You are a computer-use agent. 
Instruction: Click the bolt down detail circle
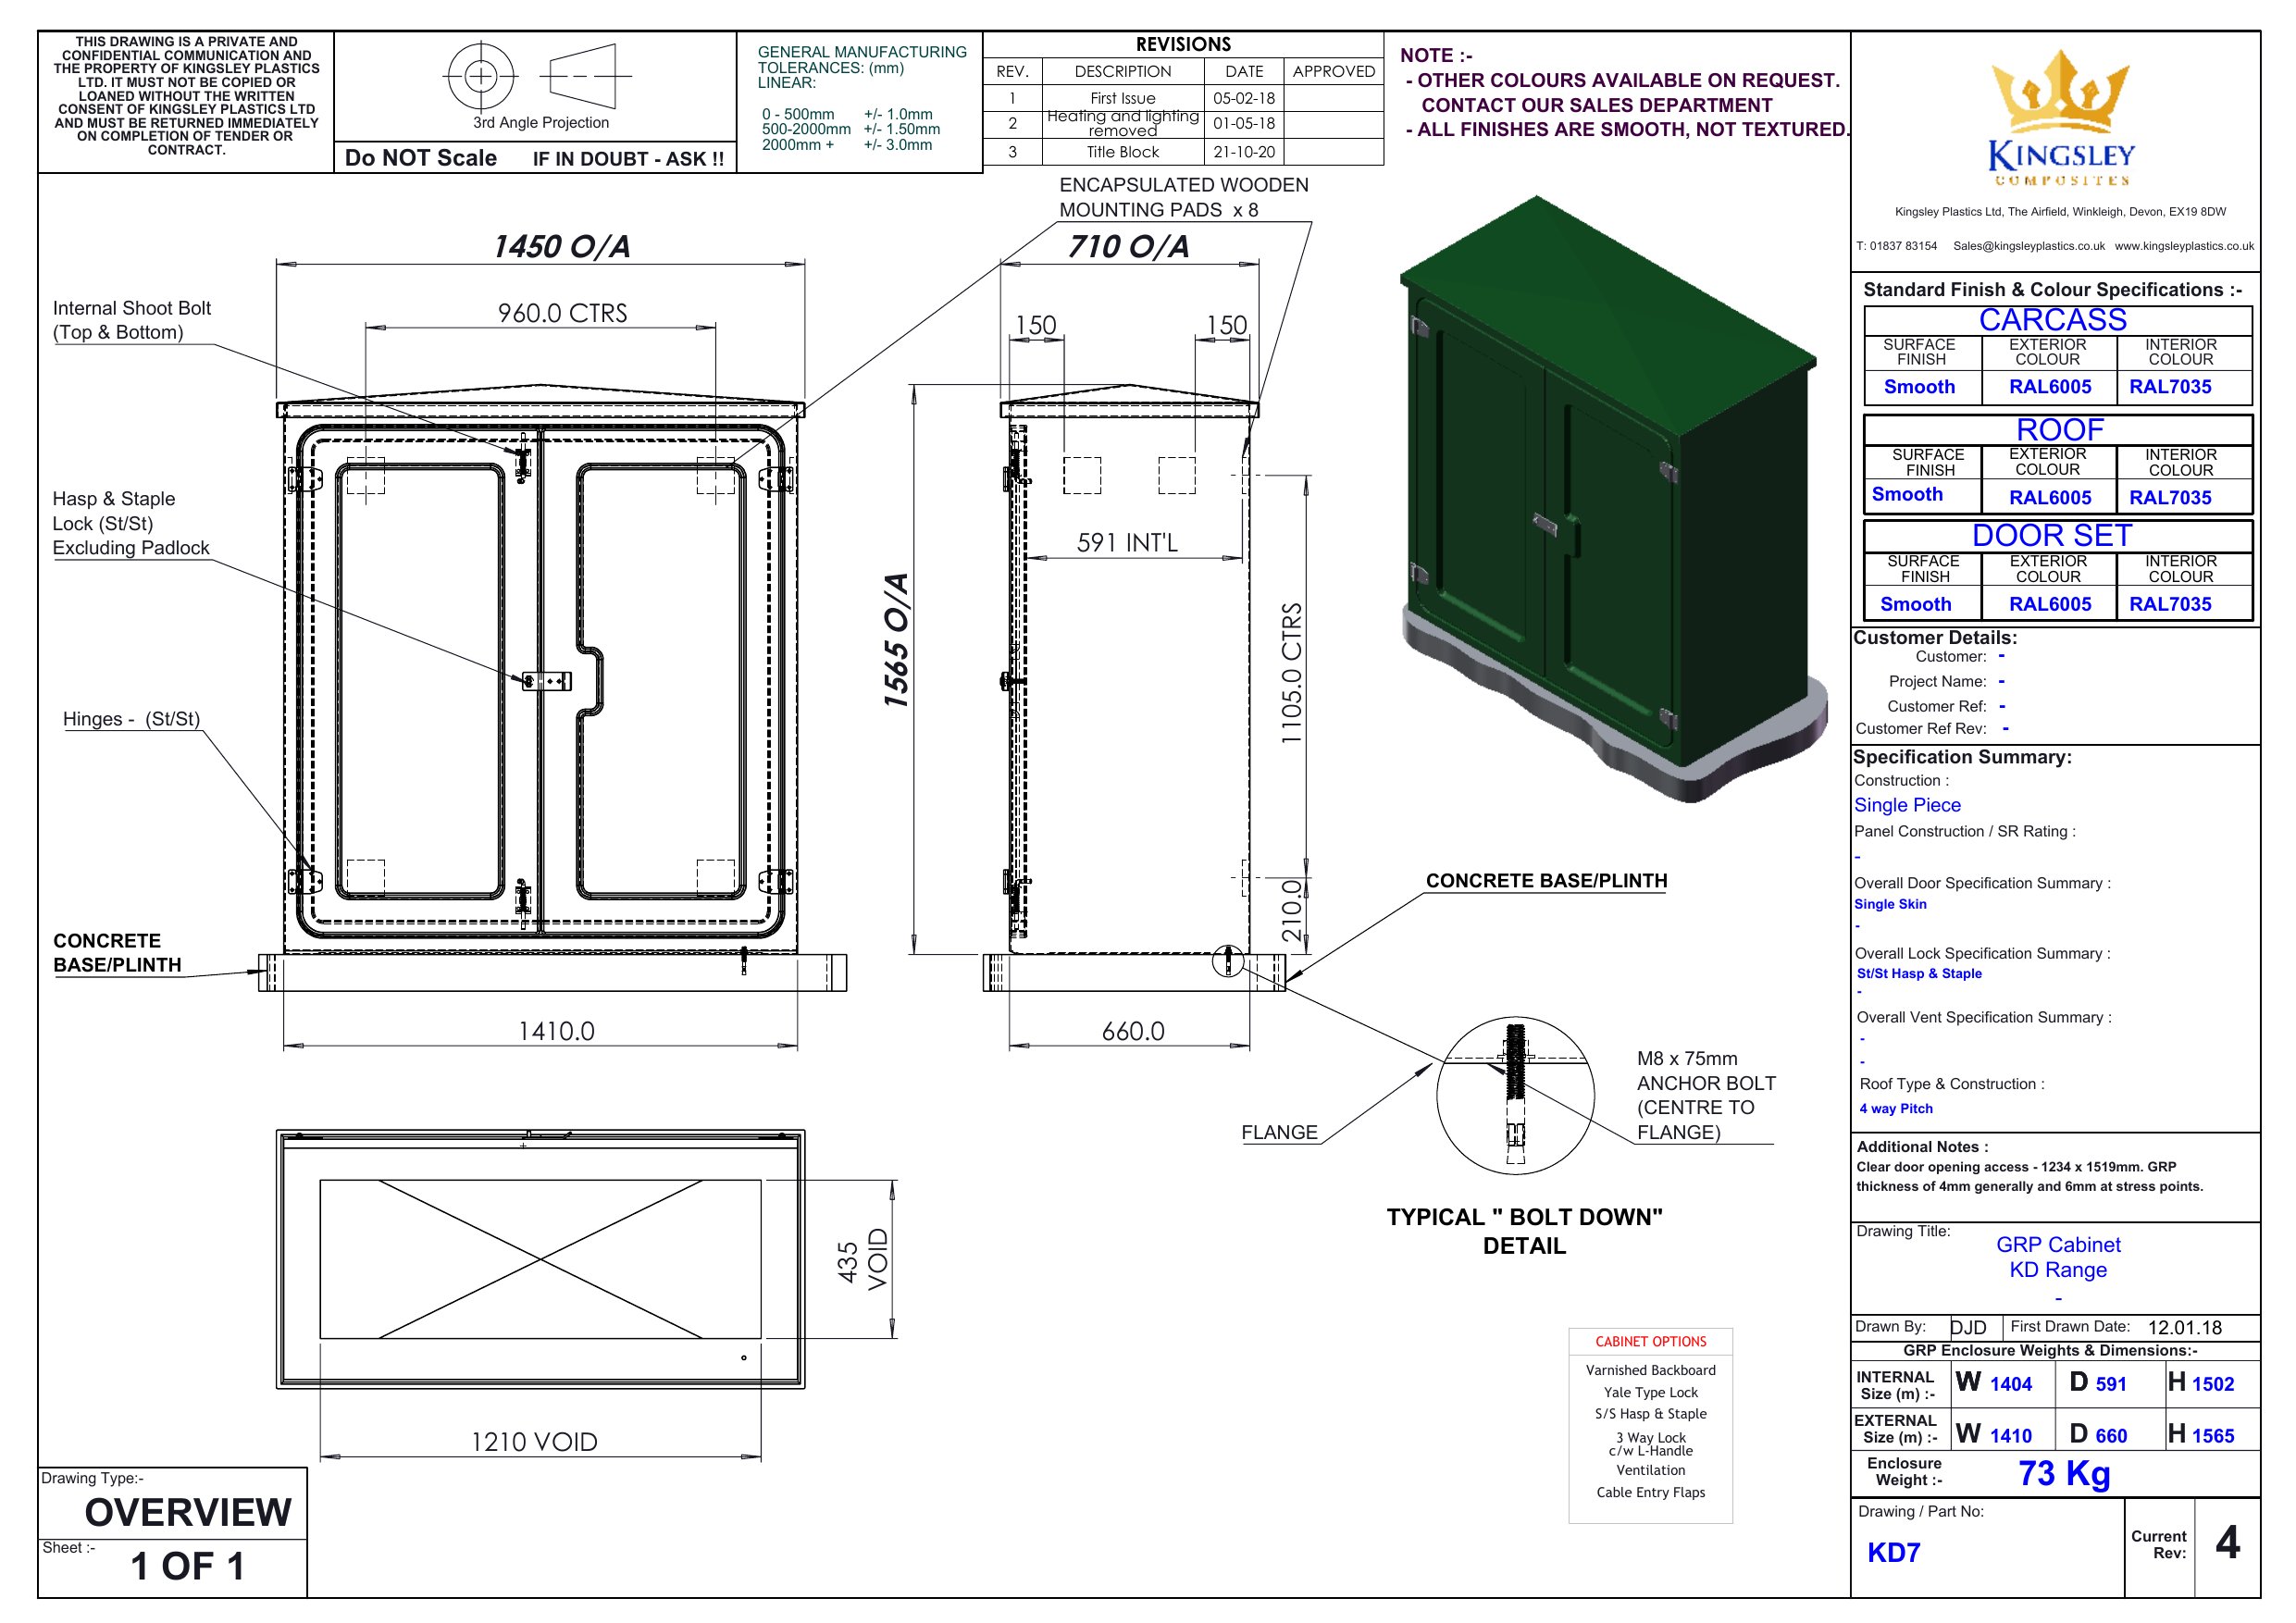(1515, 1096)
